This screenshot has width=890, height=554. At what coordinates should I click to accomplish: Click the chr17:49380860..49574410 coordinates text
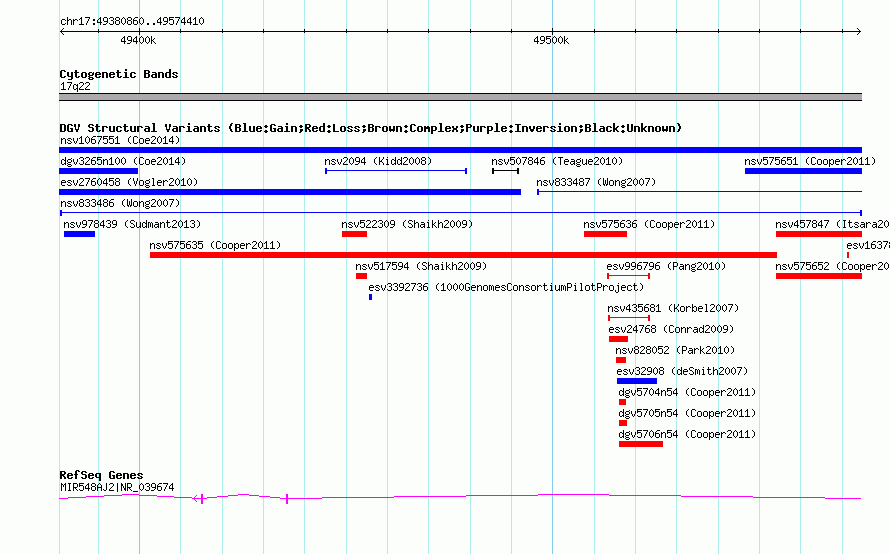click(132, 21)
